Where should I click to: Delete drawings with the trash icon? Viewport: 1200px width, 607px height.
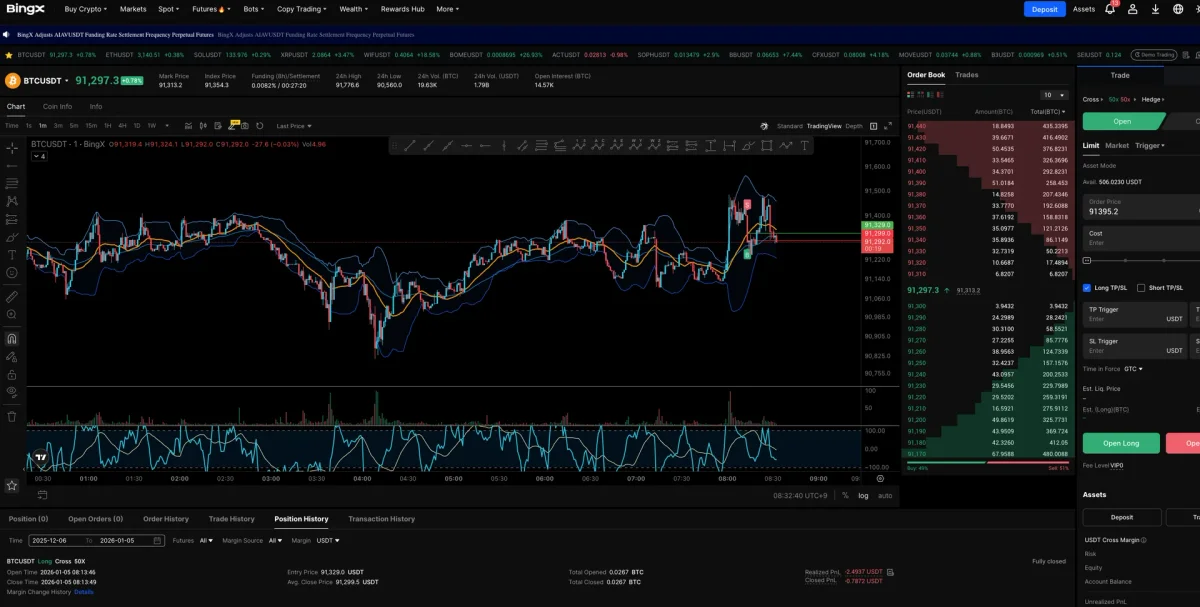[x=12, y=416]
